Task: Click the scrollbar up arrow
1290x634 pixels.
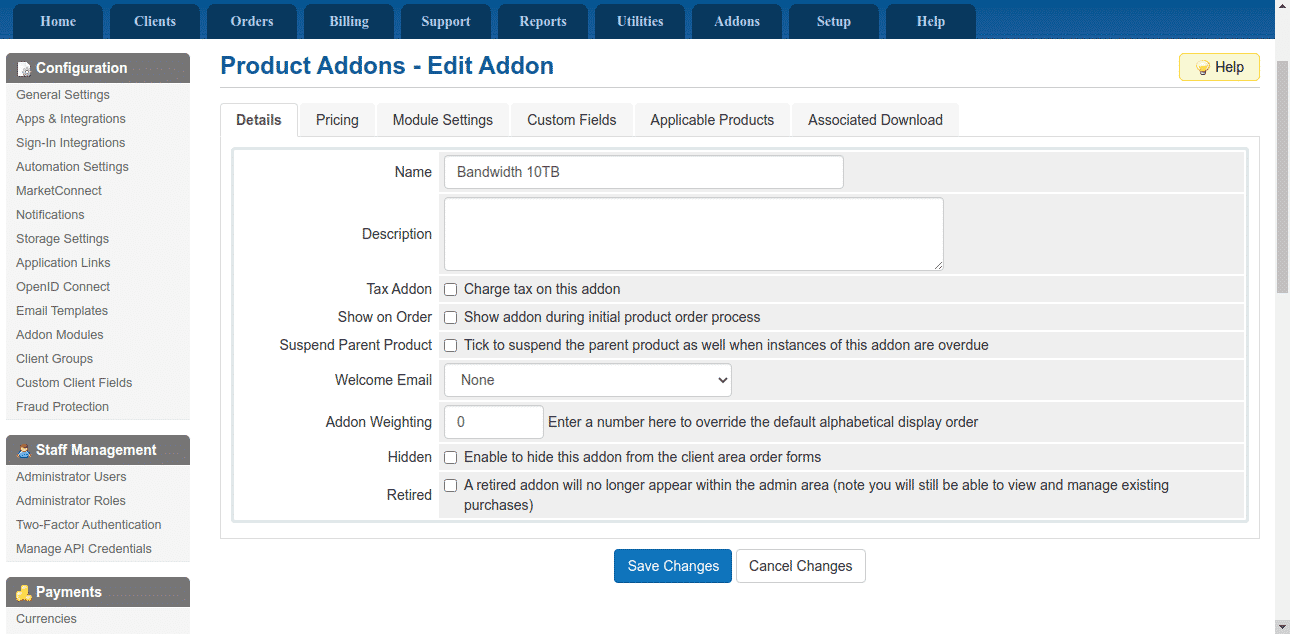Action: [1282, 8]
